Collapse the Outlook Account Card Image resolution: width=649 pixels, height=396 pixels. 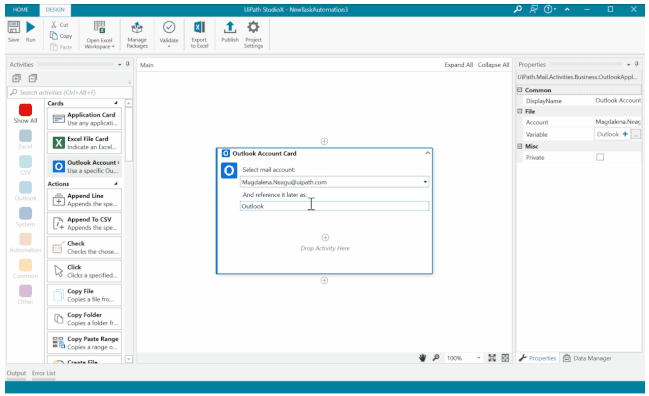428,153
